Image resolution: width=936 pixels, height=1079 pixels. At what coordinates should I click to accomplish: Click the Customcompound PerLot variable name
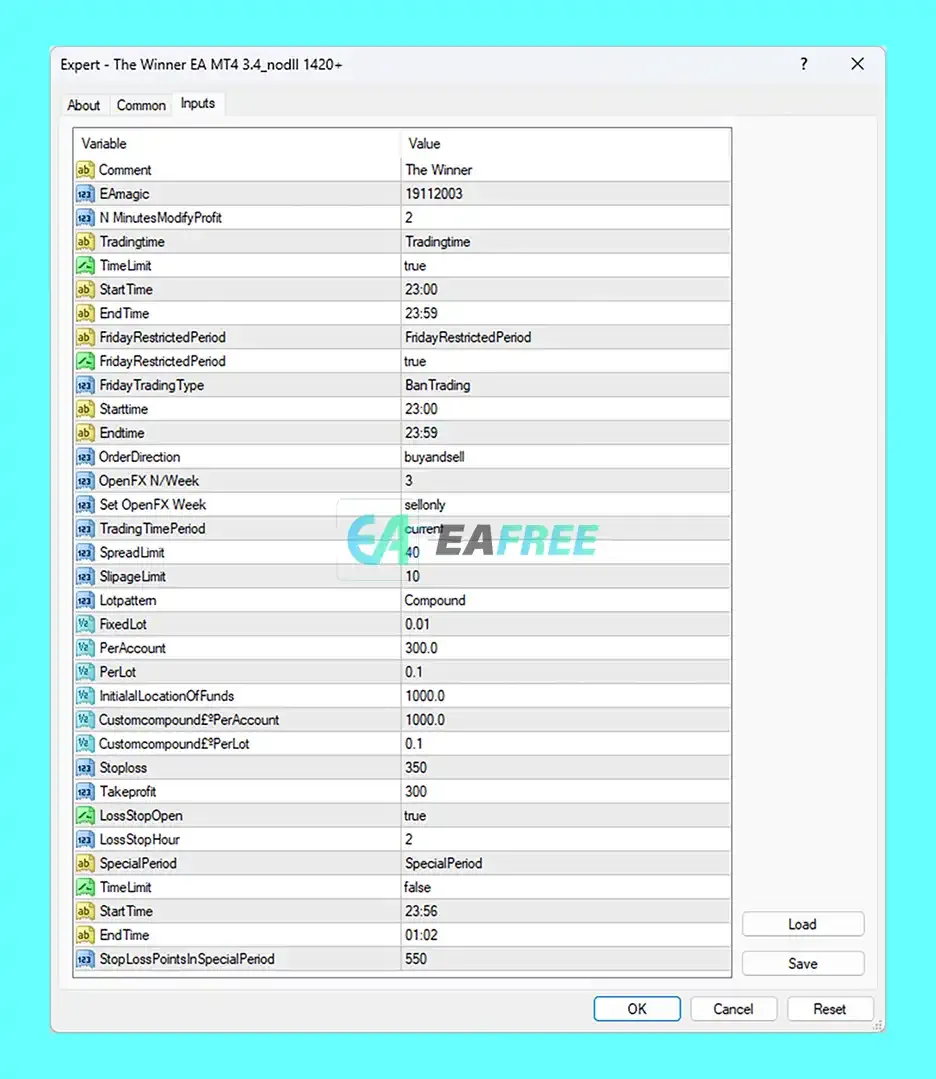pyautogui.click(x=174, y=744)
